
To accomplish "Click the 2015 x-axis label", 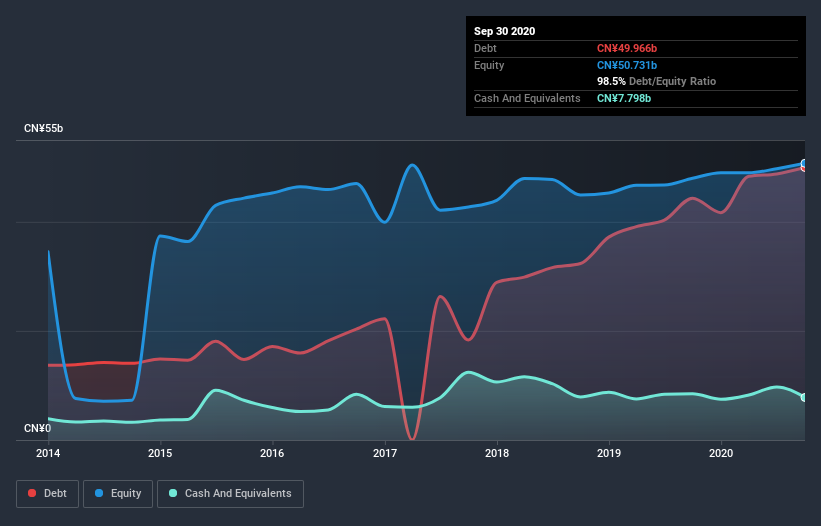I will 160,453.
